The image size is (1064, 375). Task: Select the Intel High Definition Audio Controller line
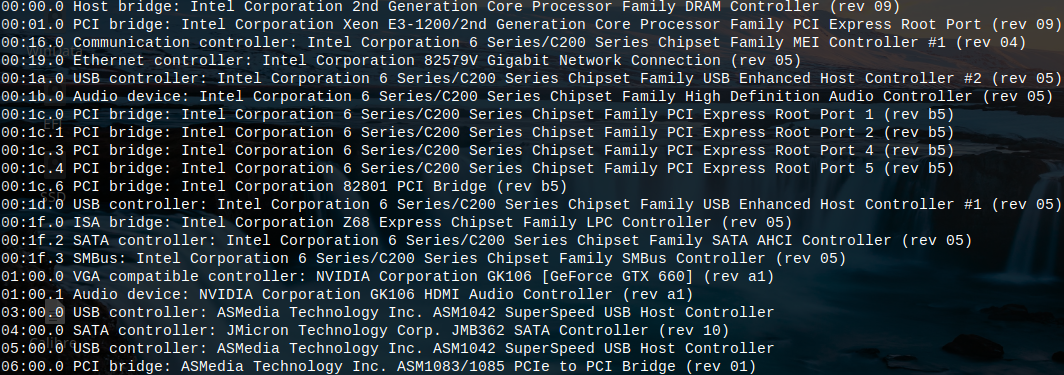tap(527, 97)
